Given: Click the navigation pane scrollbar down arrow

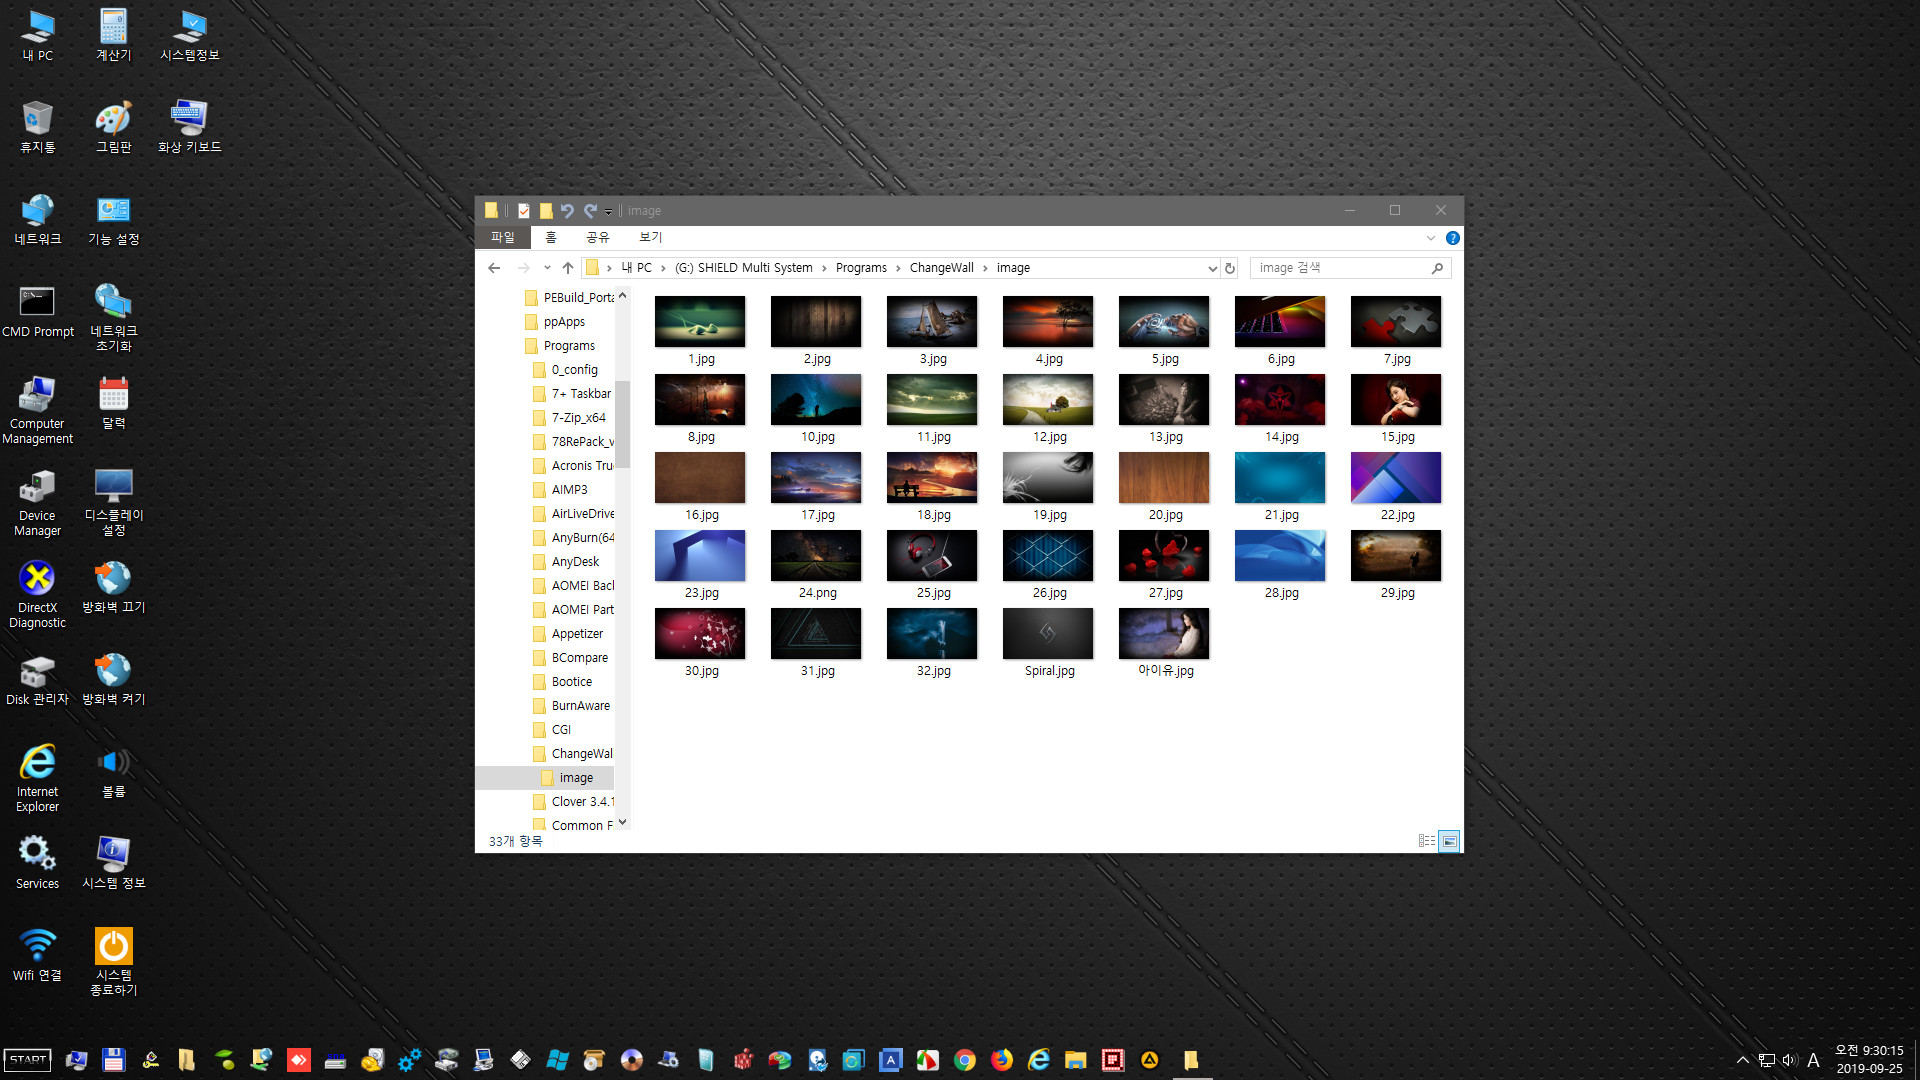Looking at the screenshot, I should click(x=622, y=823).
